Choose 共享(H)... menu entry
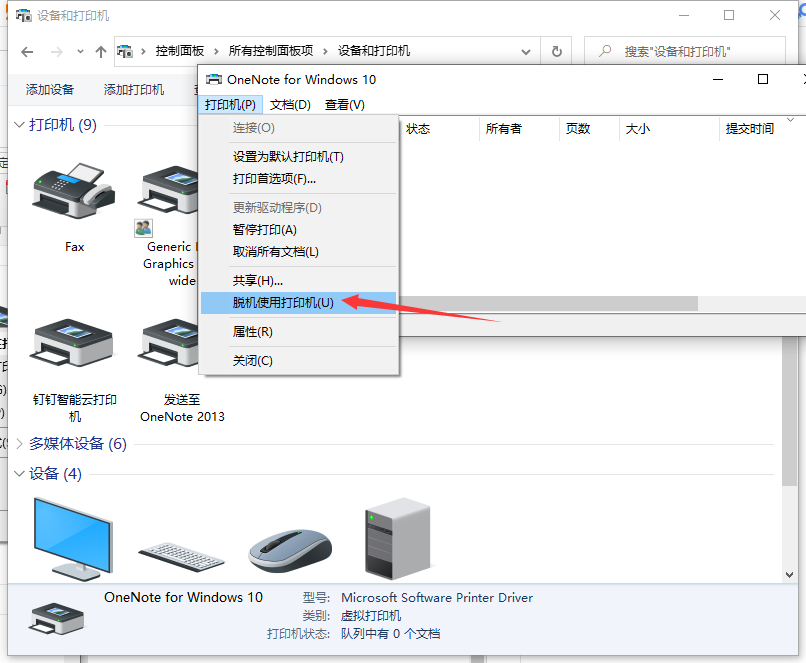The width and height of the screenshot is (806, 663). (x=299, y=281)
